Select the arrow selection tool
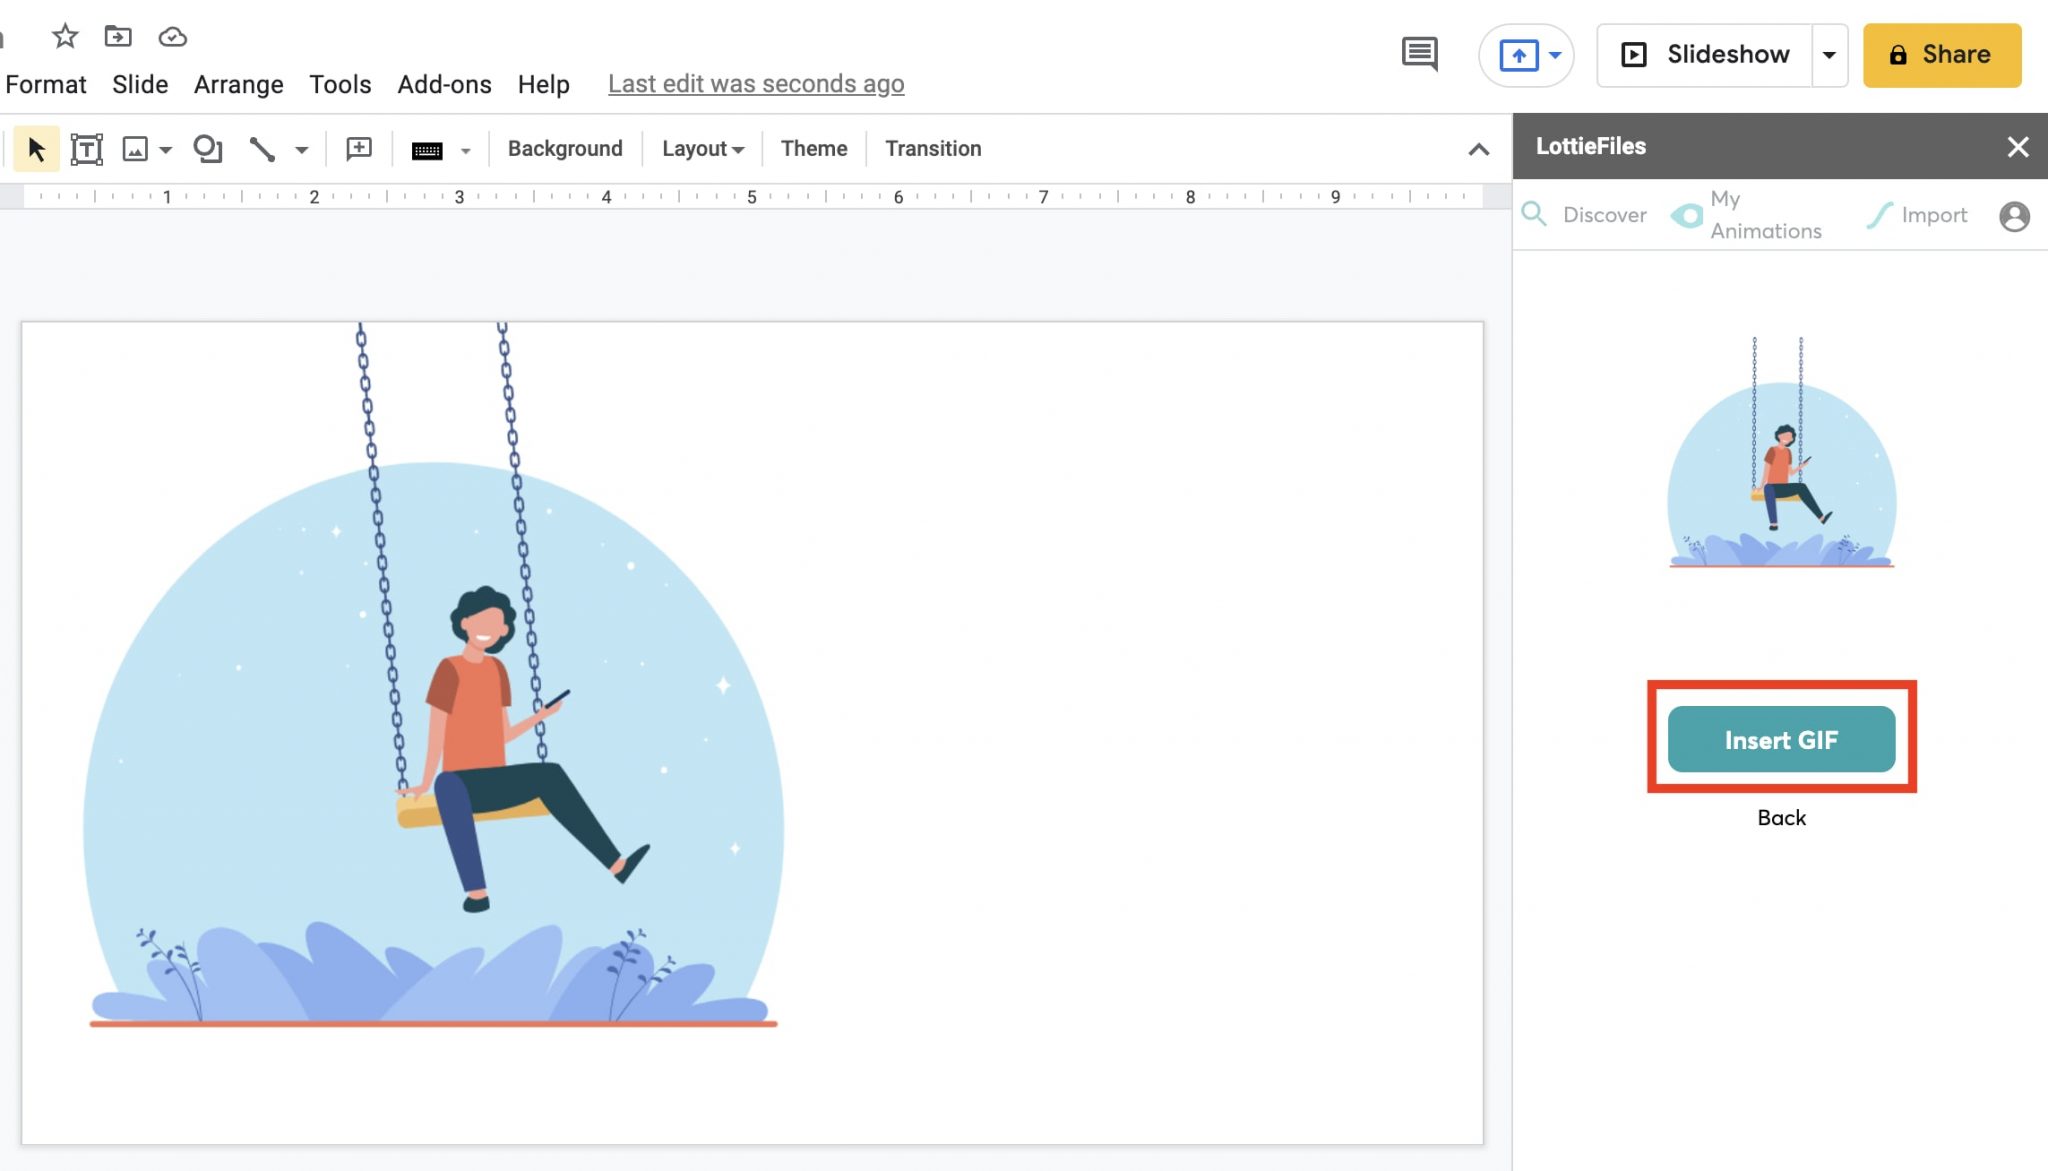The height and width of the screenshot is (1171, 2048). pyautogui.click(x=36, y=148)
